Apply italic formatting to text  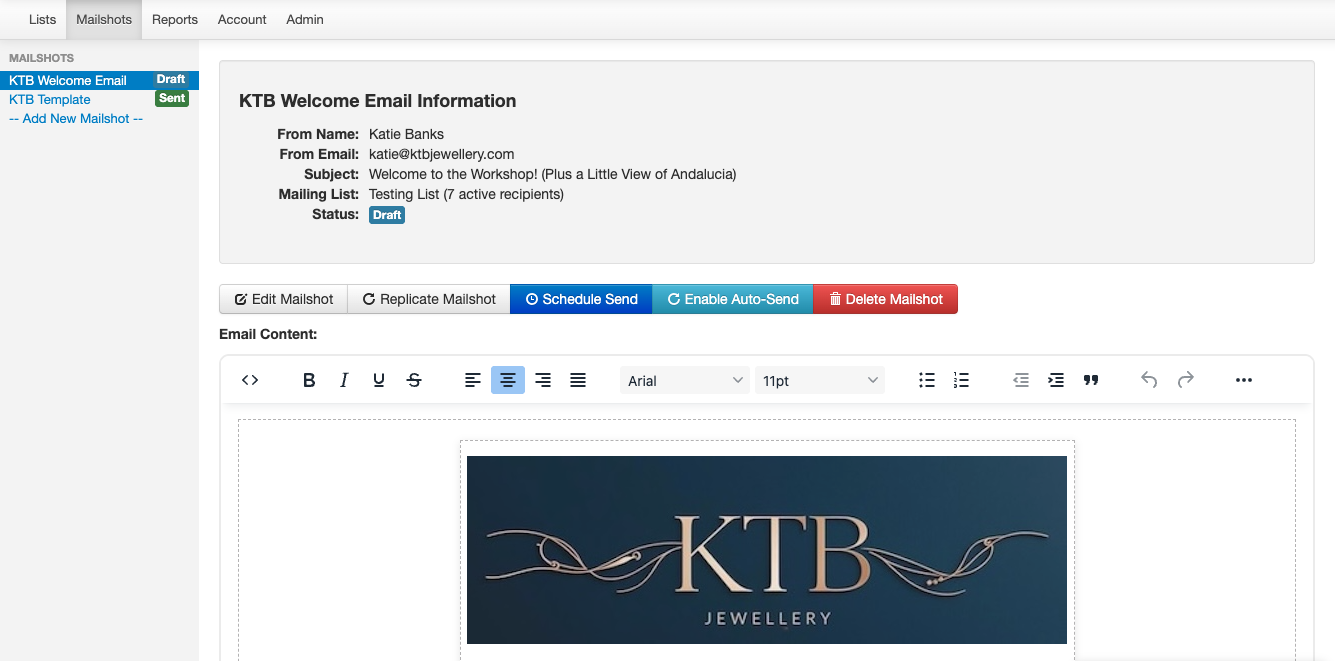344,380
